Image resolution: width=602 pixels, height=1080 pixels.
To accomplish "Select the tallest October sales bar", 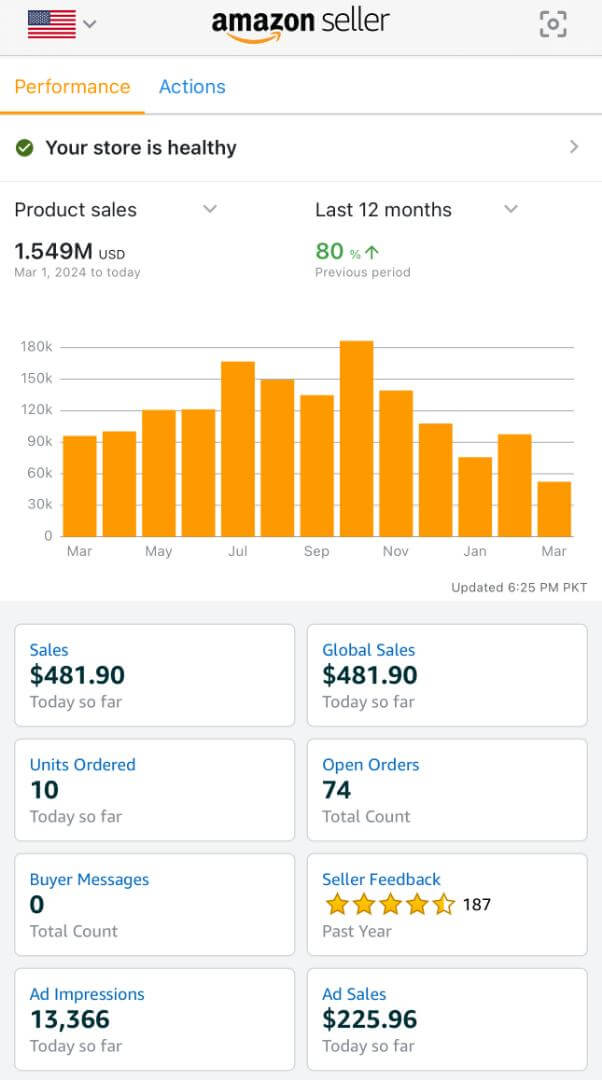I will point(357,438).
